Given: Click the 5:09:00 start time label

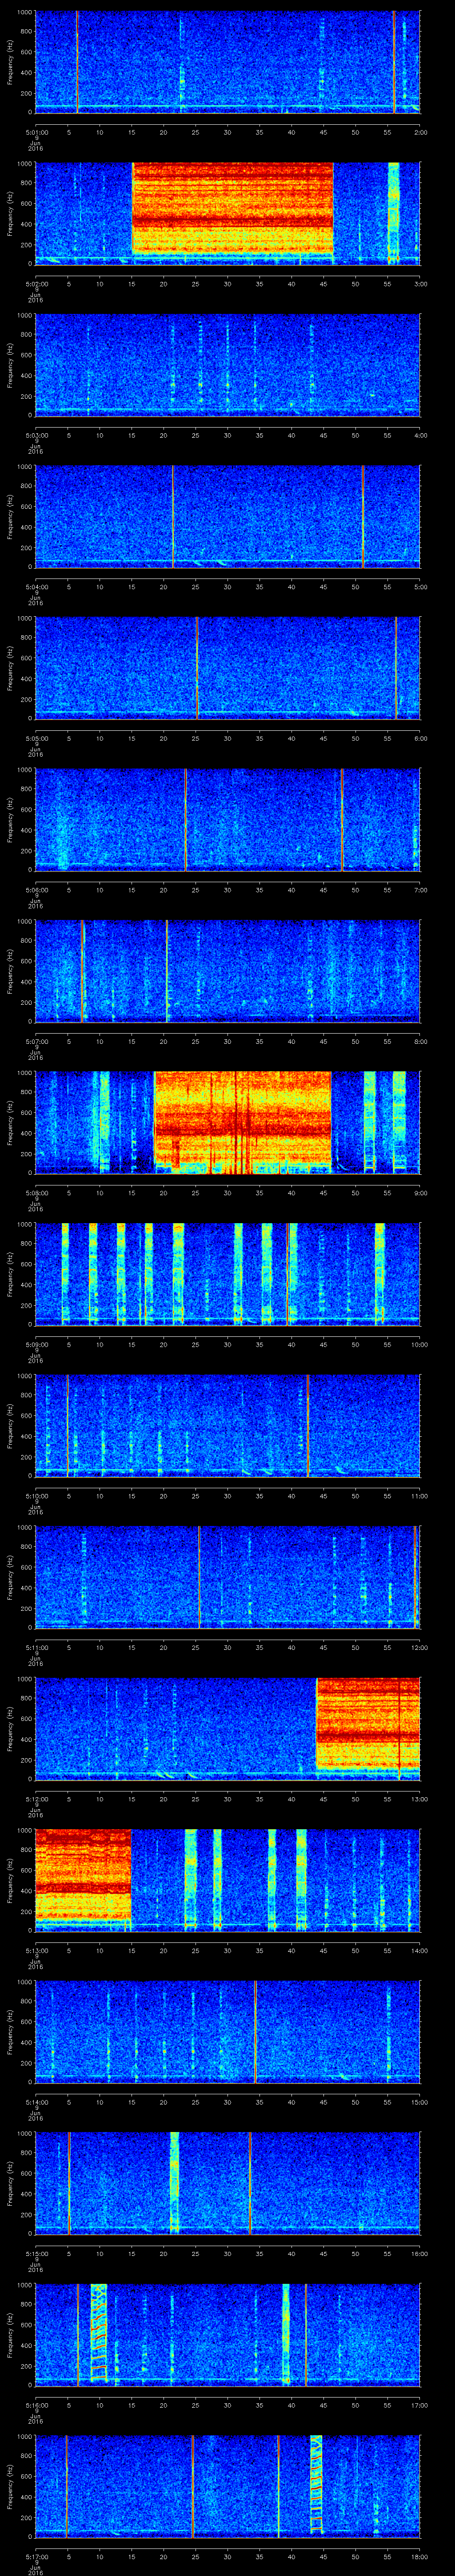Looking at the screenshot, I should tap(36, 1344).
